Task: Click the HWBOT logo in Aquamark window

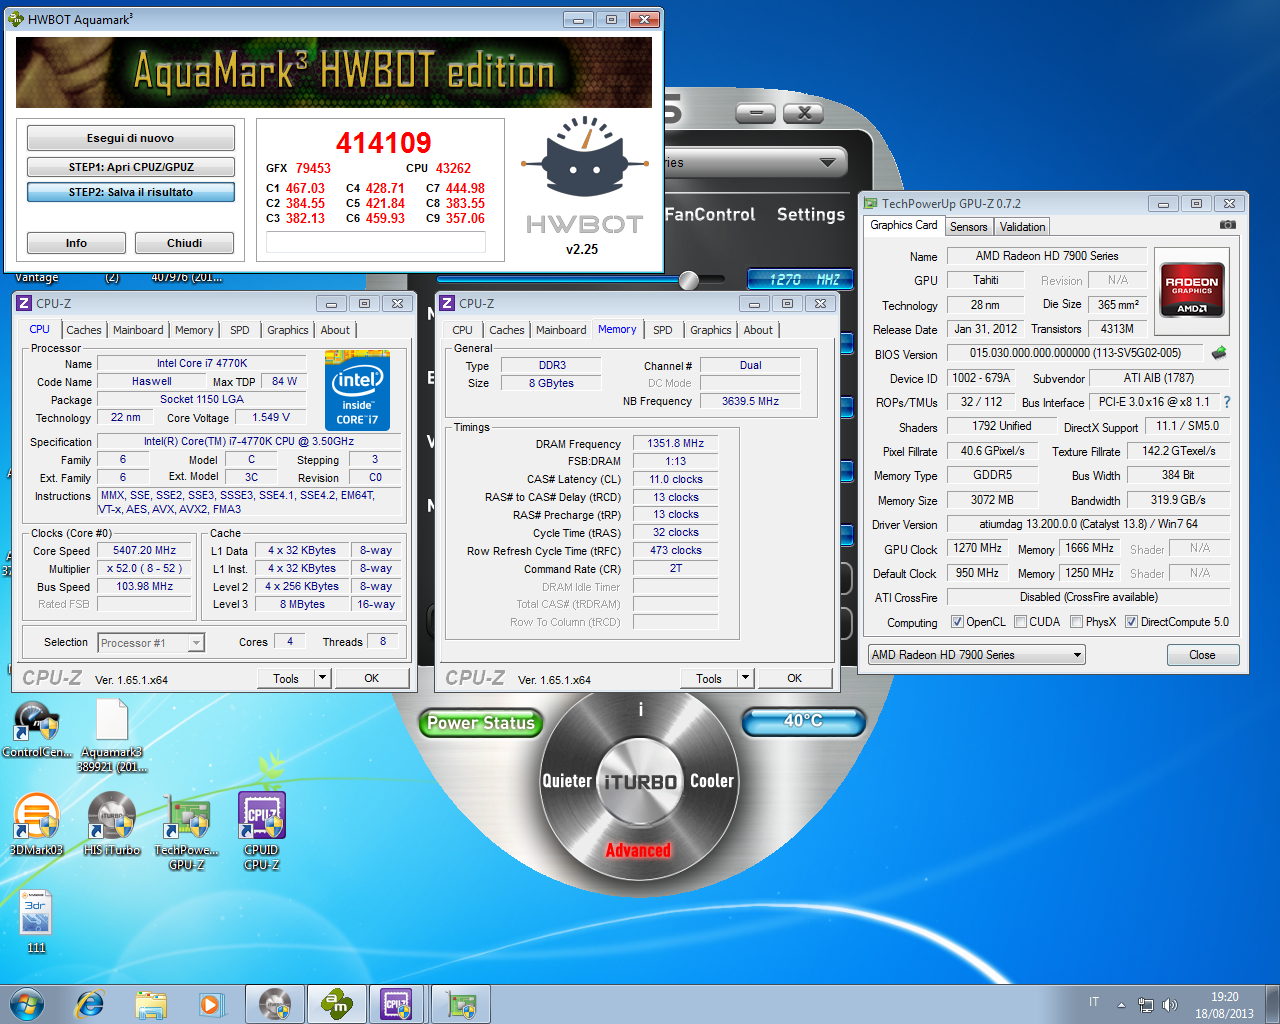Action: pyautogui.click(x=584, y=178)
